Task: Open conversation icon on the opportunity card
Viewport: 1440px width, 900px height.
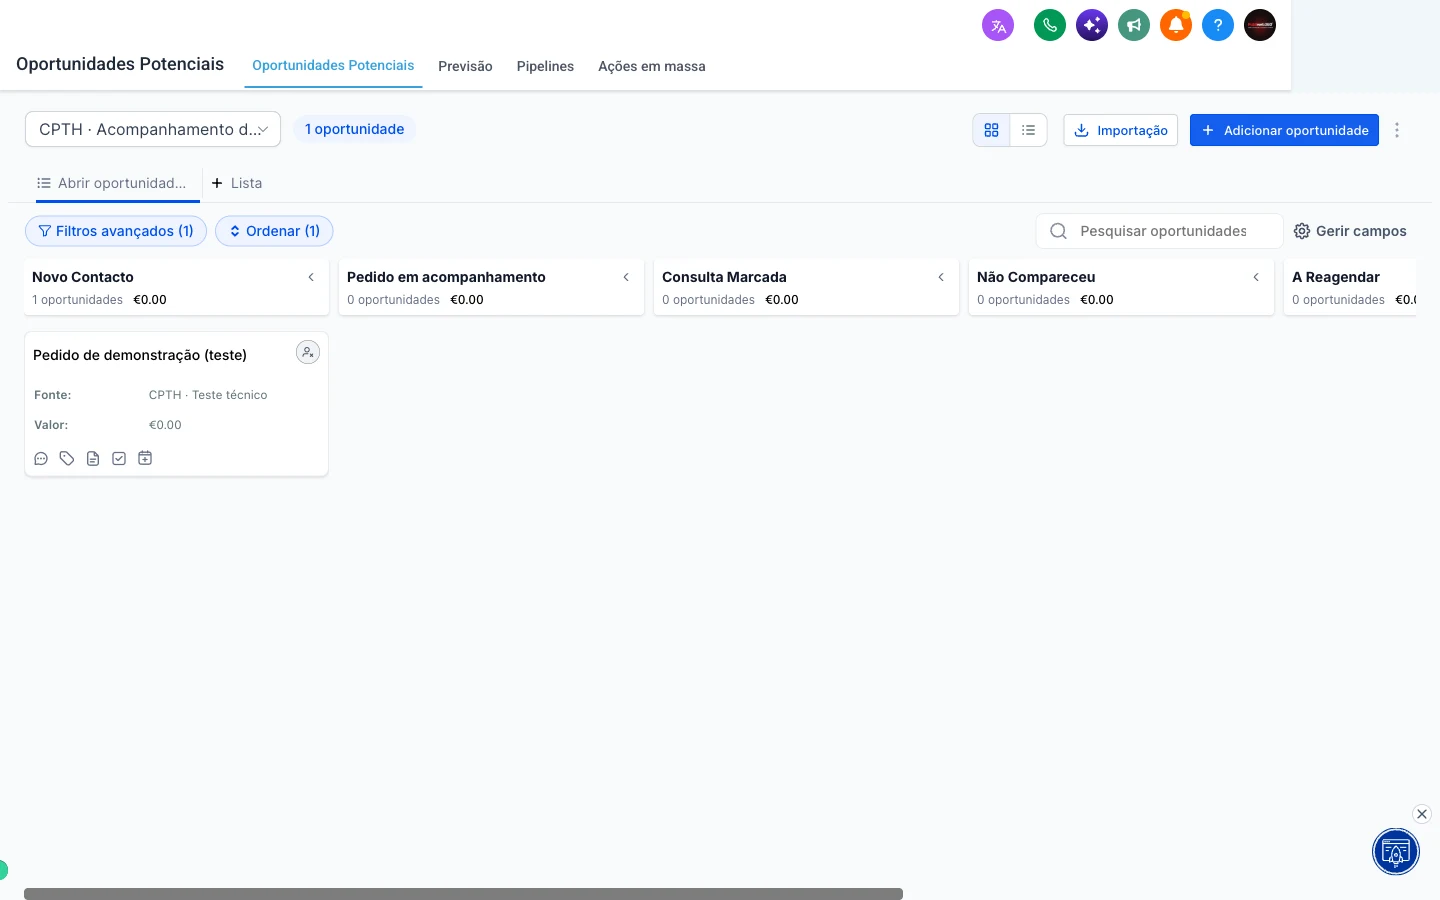Action: click(x=41, y=459)
